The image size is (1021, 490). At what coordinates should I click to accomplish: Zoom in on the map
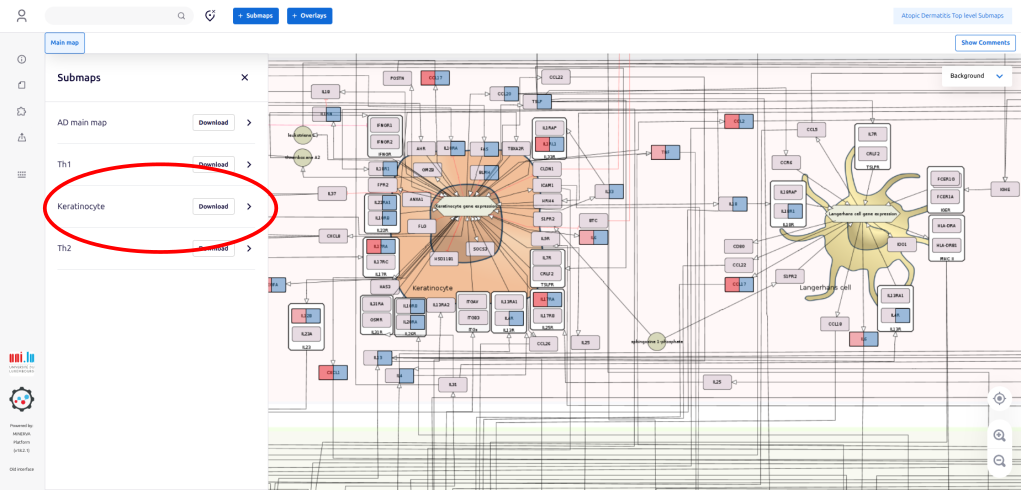[x=998, y=436]
